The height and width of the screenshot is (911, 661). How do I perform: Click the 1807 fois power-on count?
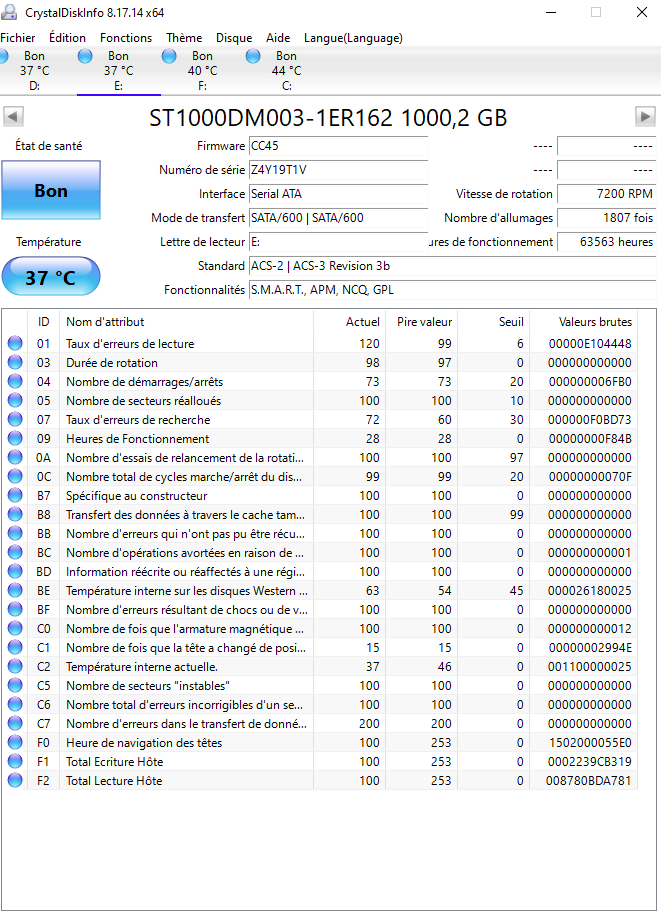pyautogui.click(x=606, y=218)
